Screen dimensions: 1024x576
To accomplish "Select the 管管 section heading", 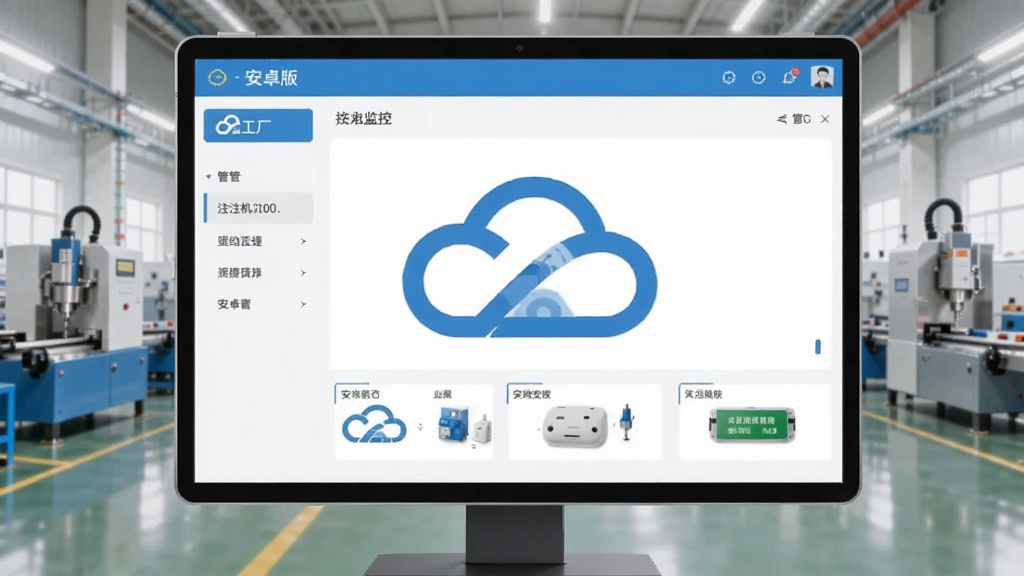I will point(229,176).
